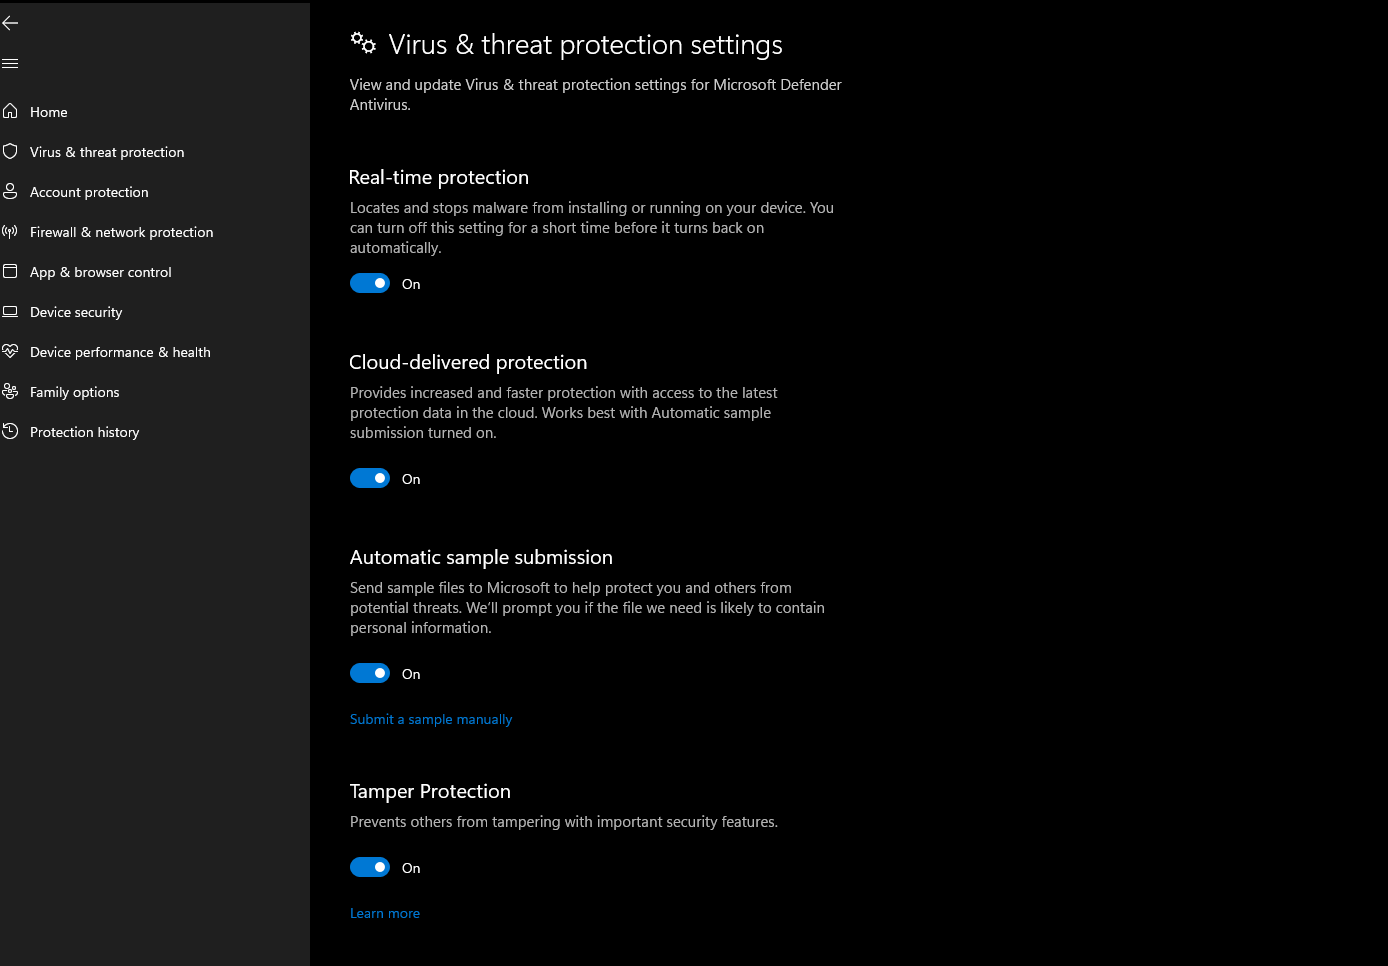Click the Account protection person icon
Image resolution: width=1388 pixels, height=966 pixels.
[x=10, y=191]
